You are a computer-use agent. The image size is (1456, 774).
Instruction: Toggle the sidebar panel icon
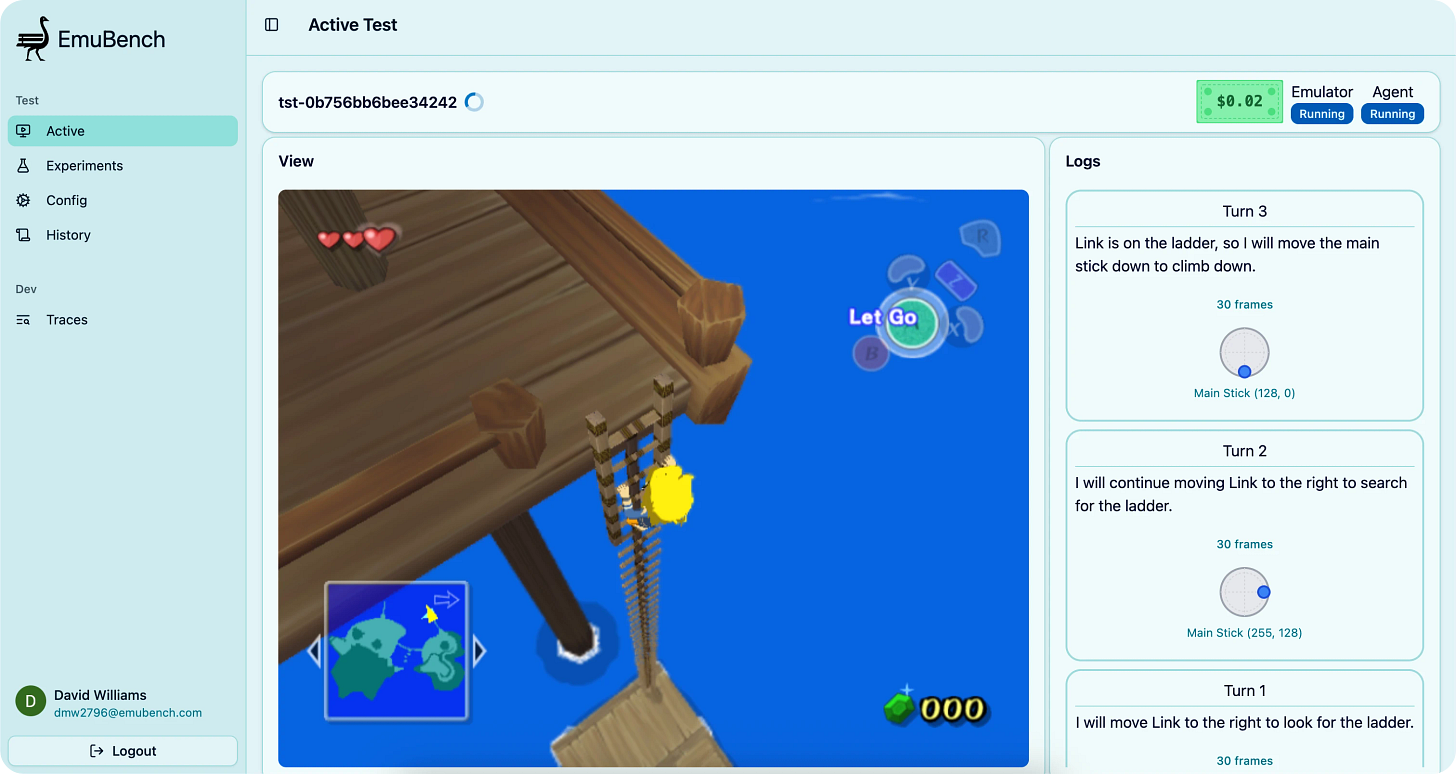(x=272, y=25)
